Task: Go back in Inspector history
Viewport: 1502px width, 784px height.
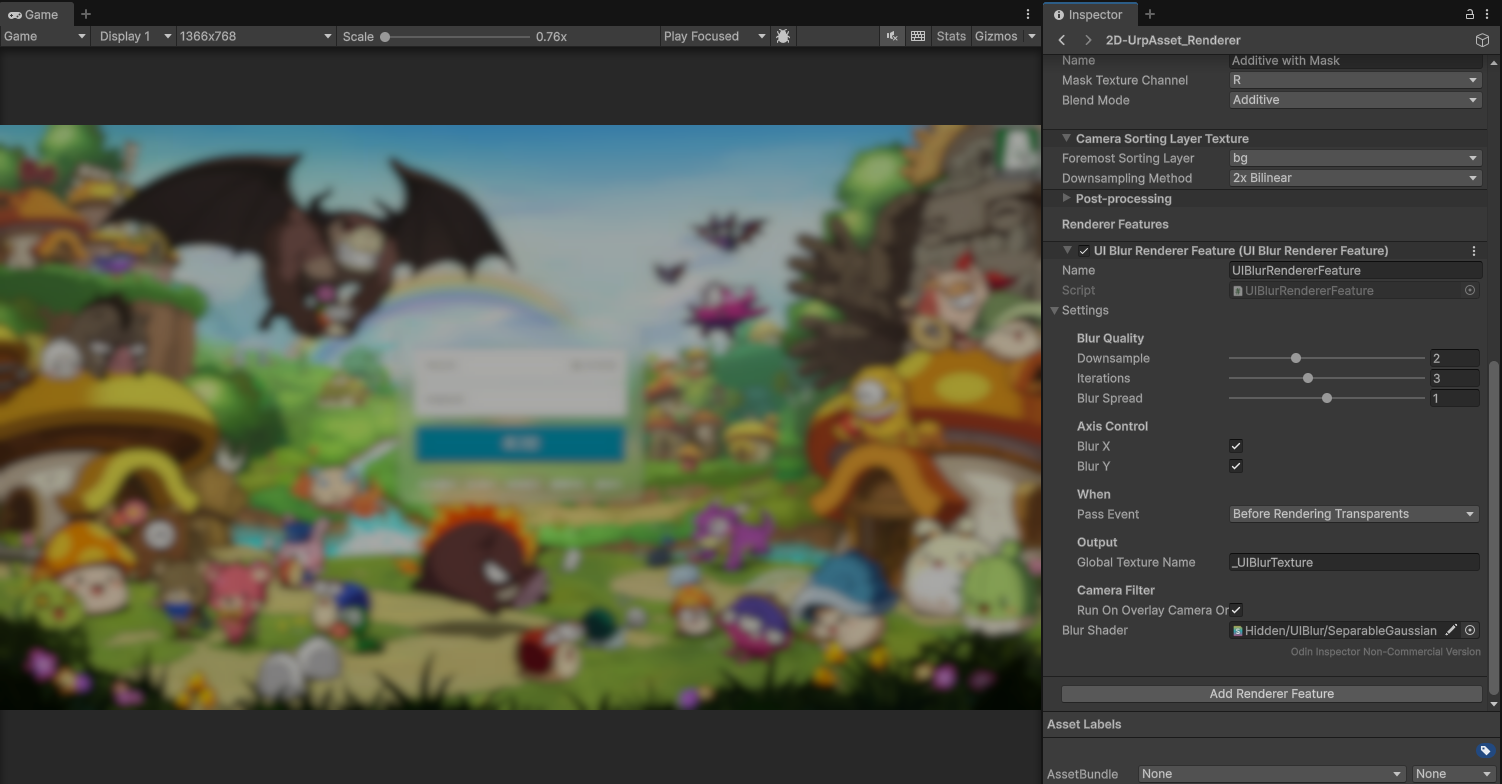Action: click(1062, 40)
